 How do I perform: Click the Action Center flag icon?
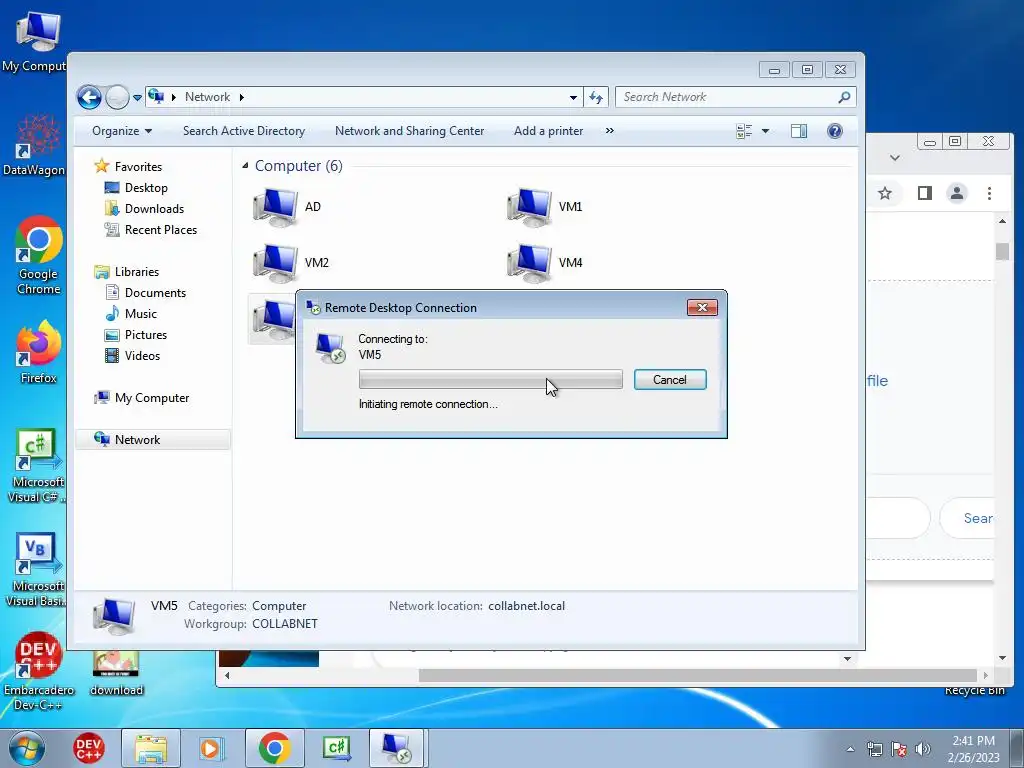899,749
